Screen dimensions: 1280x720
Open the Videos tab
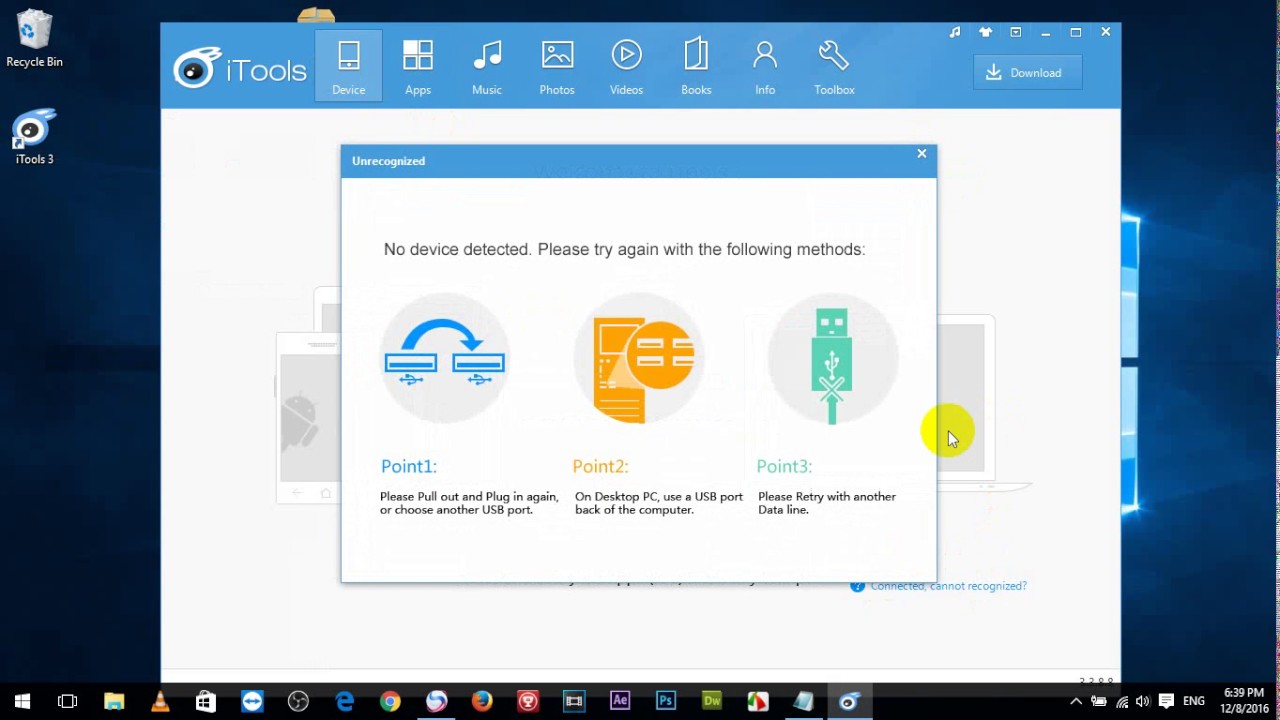627,66
